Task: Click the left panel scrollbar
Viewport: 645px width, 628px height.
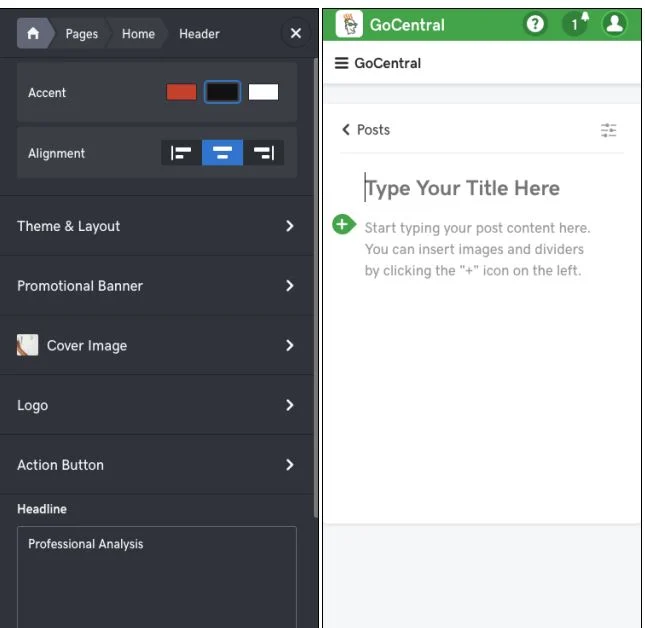Action: 316,288
